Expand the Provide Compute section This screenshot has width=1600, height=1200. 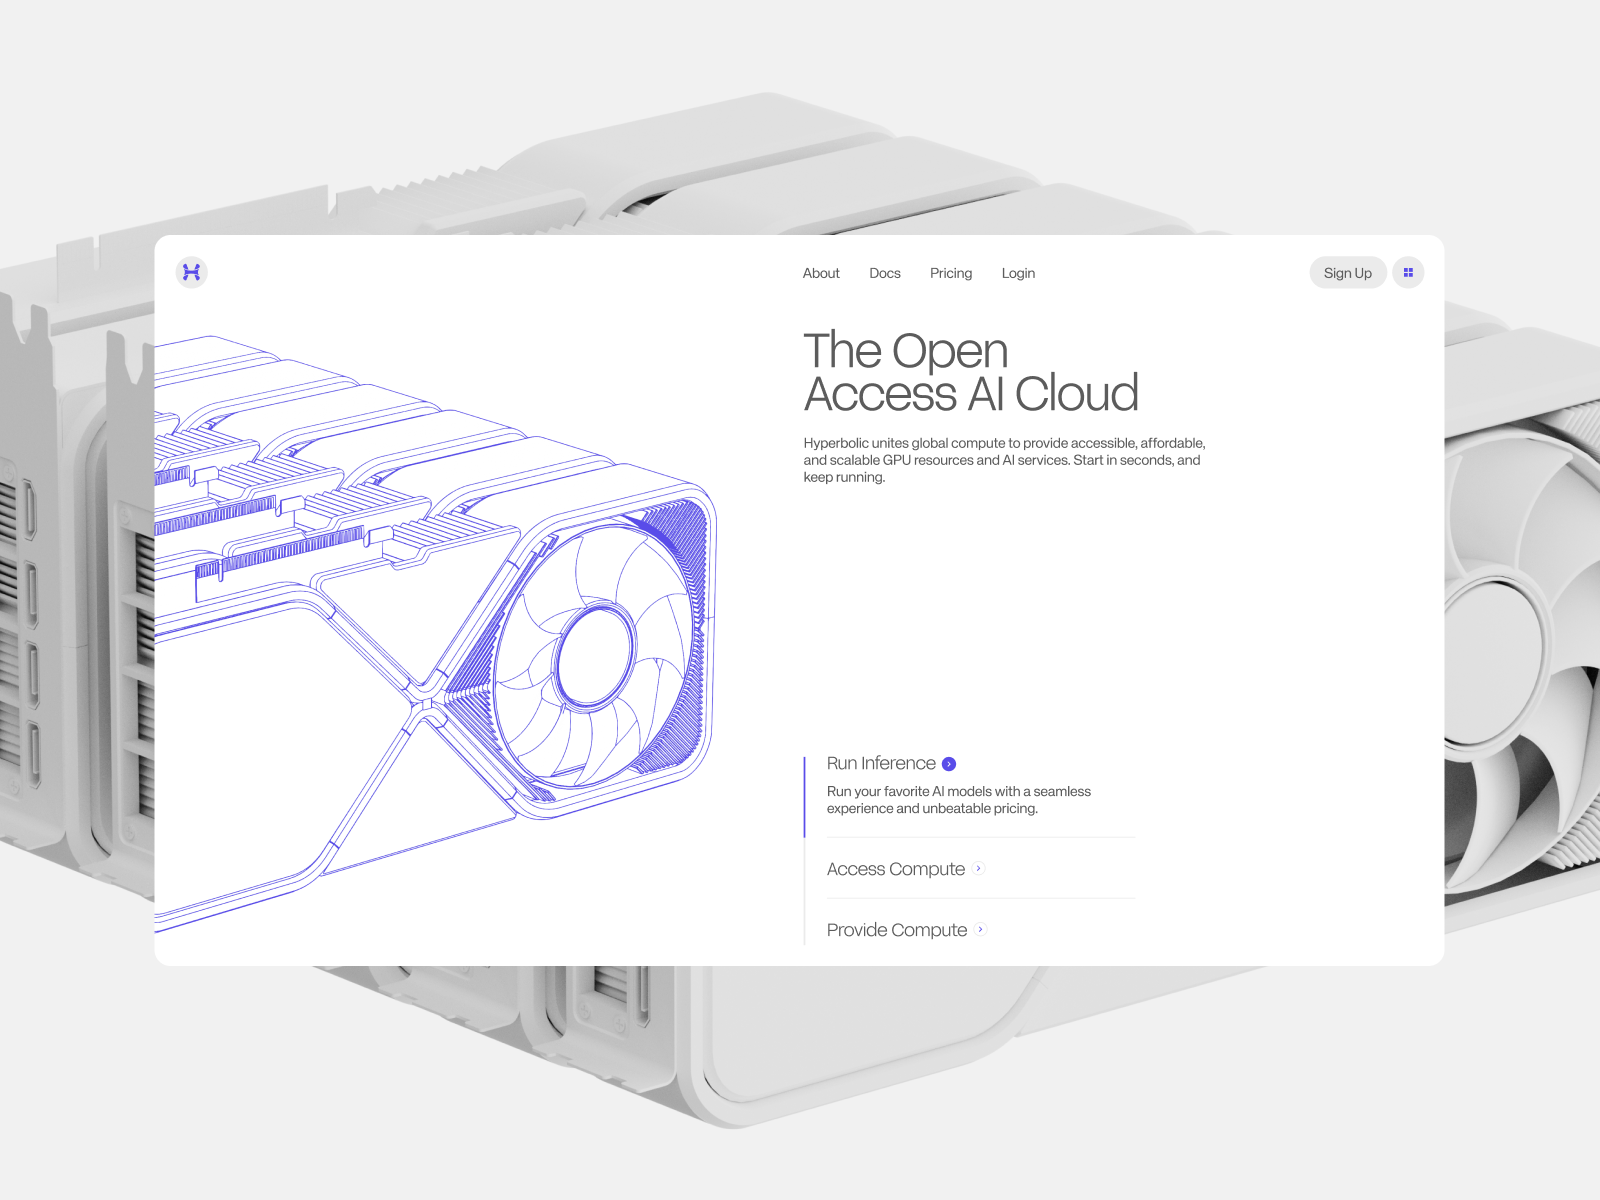click(897, 930)
